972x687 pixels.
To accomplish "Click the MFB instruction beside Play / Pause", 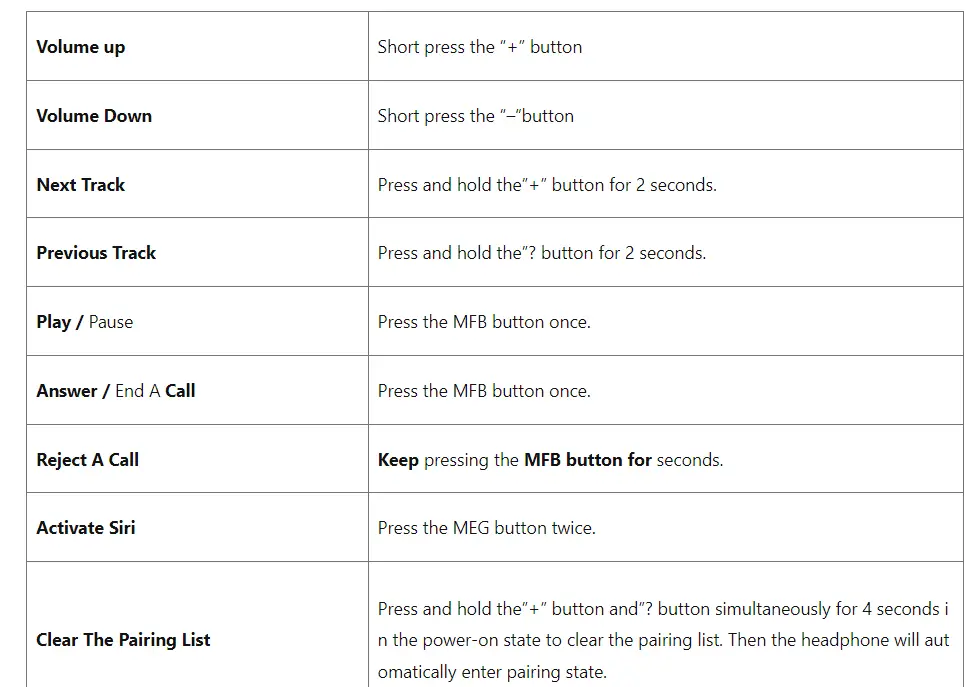I will click(x=484, y=322).
